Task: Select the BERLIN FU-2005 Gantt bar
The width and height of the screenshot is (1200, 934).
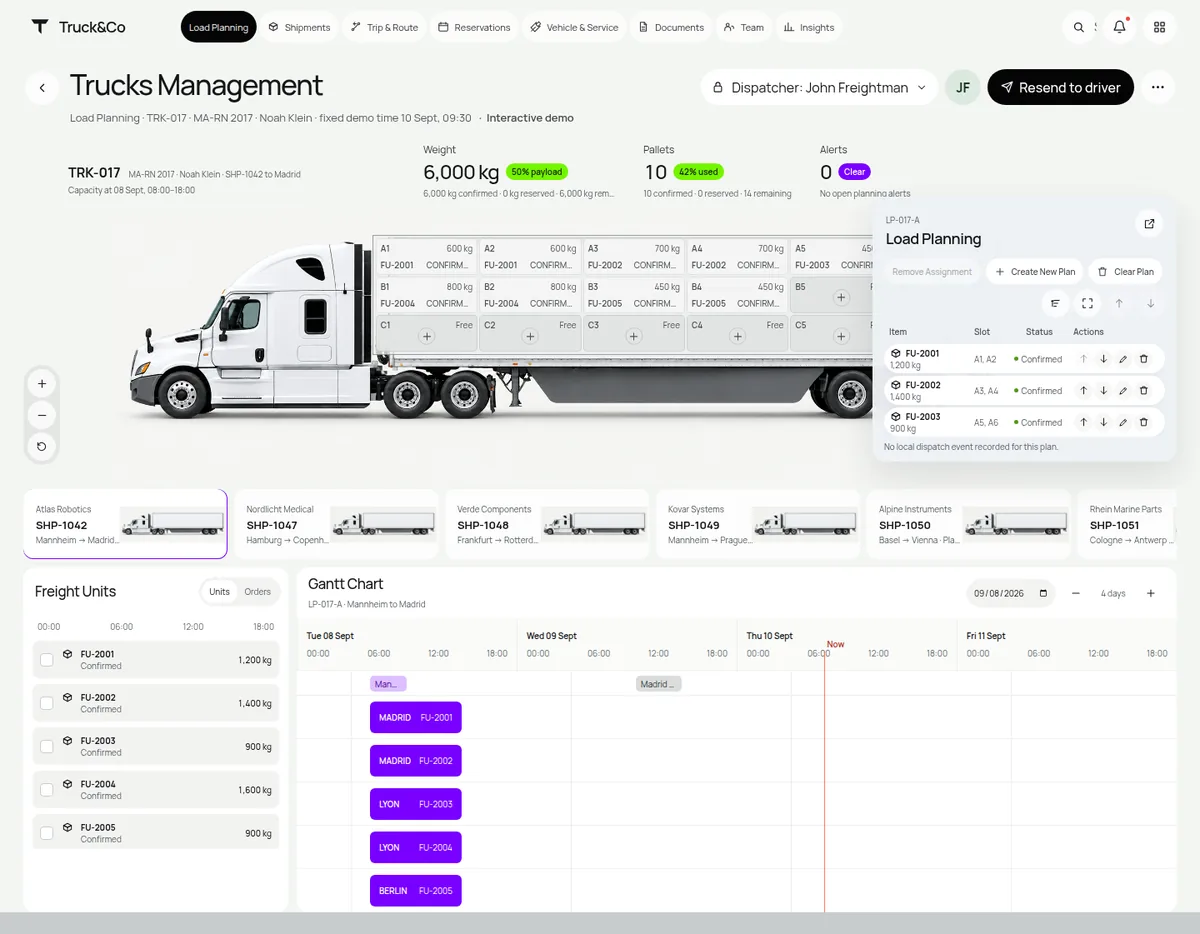Action: point(416,891)
